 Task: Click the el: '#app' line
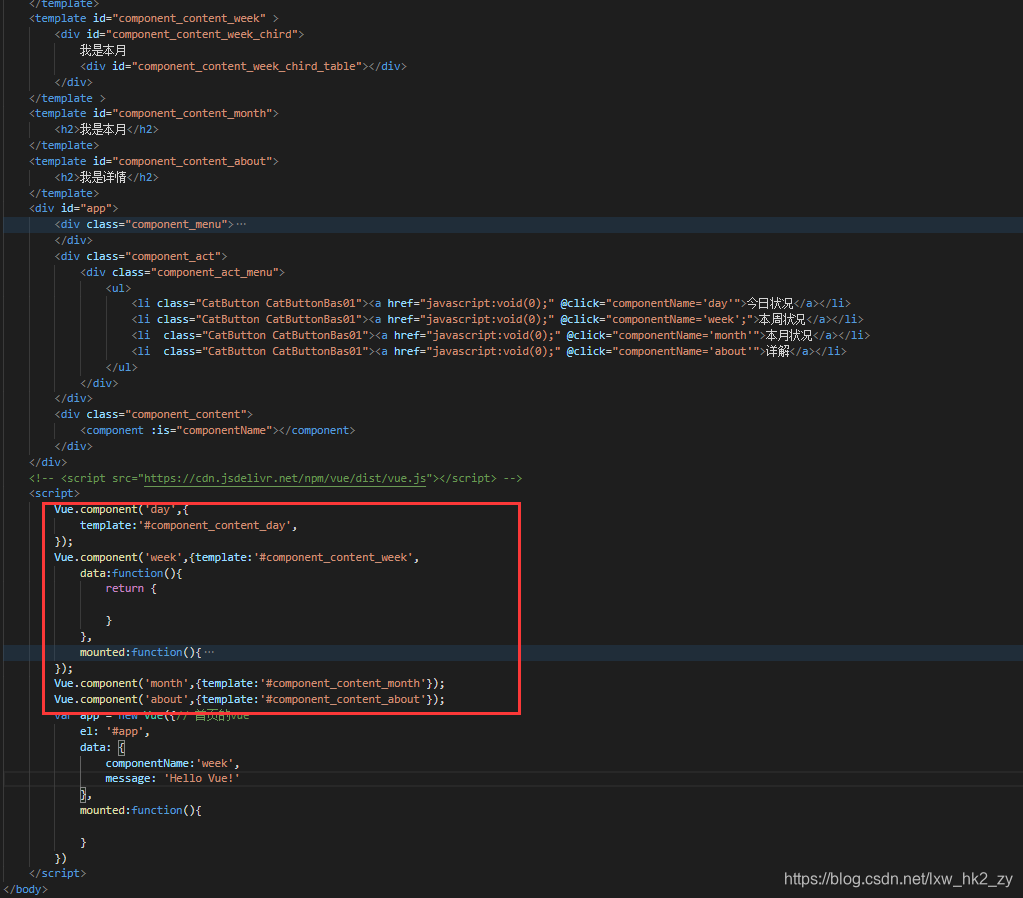click(115, 732)
